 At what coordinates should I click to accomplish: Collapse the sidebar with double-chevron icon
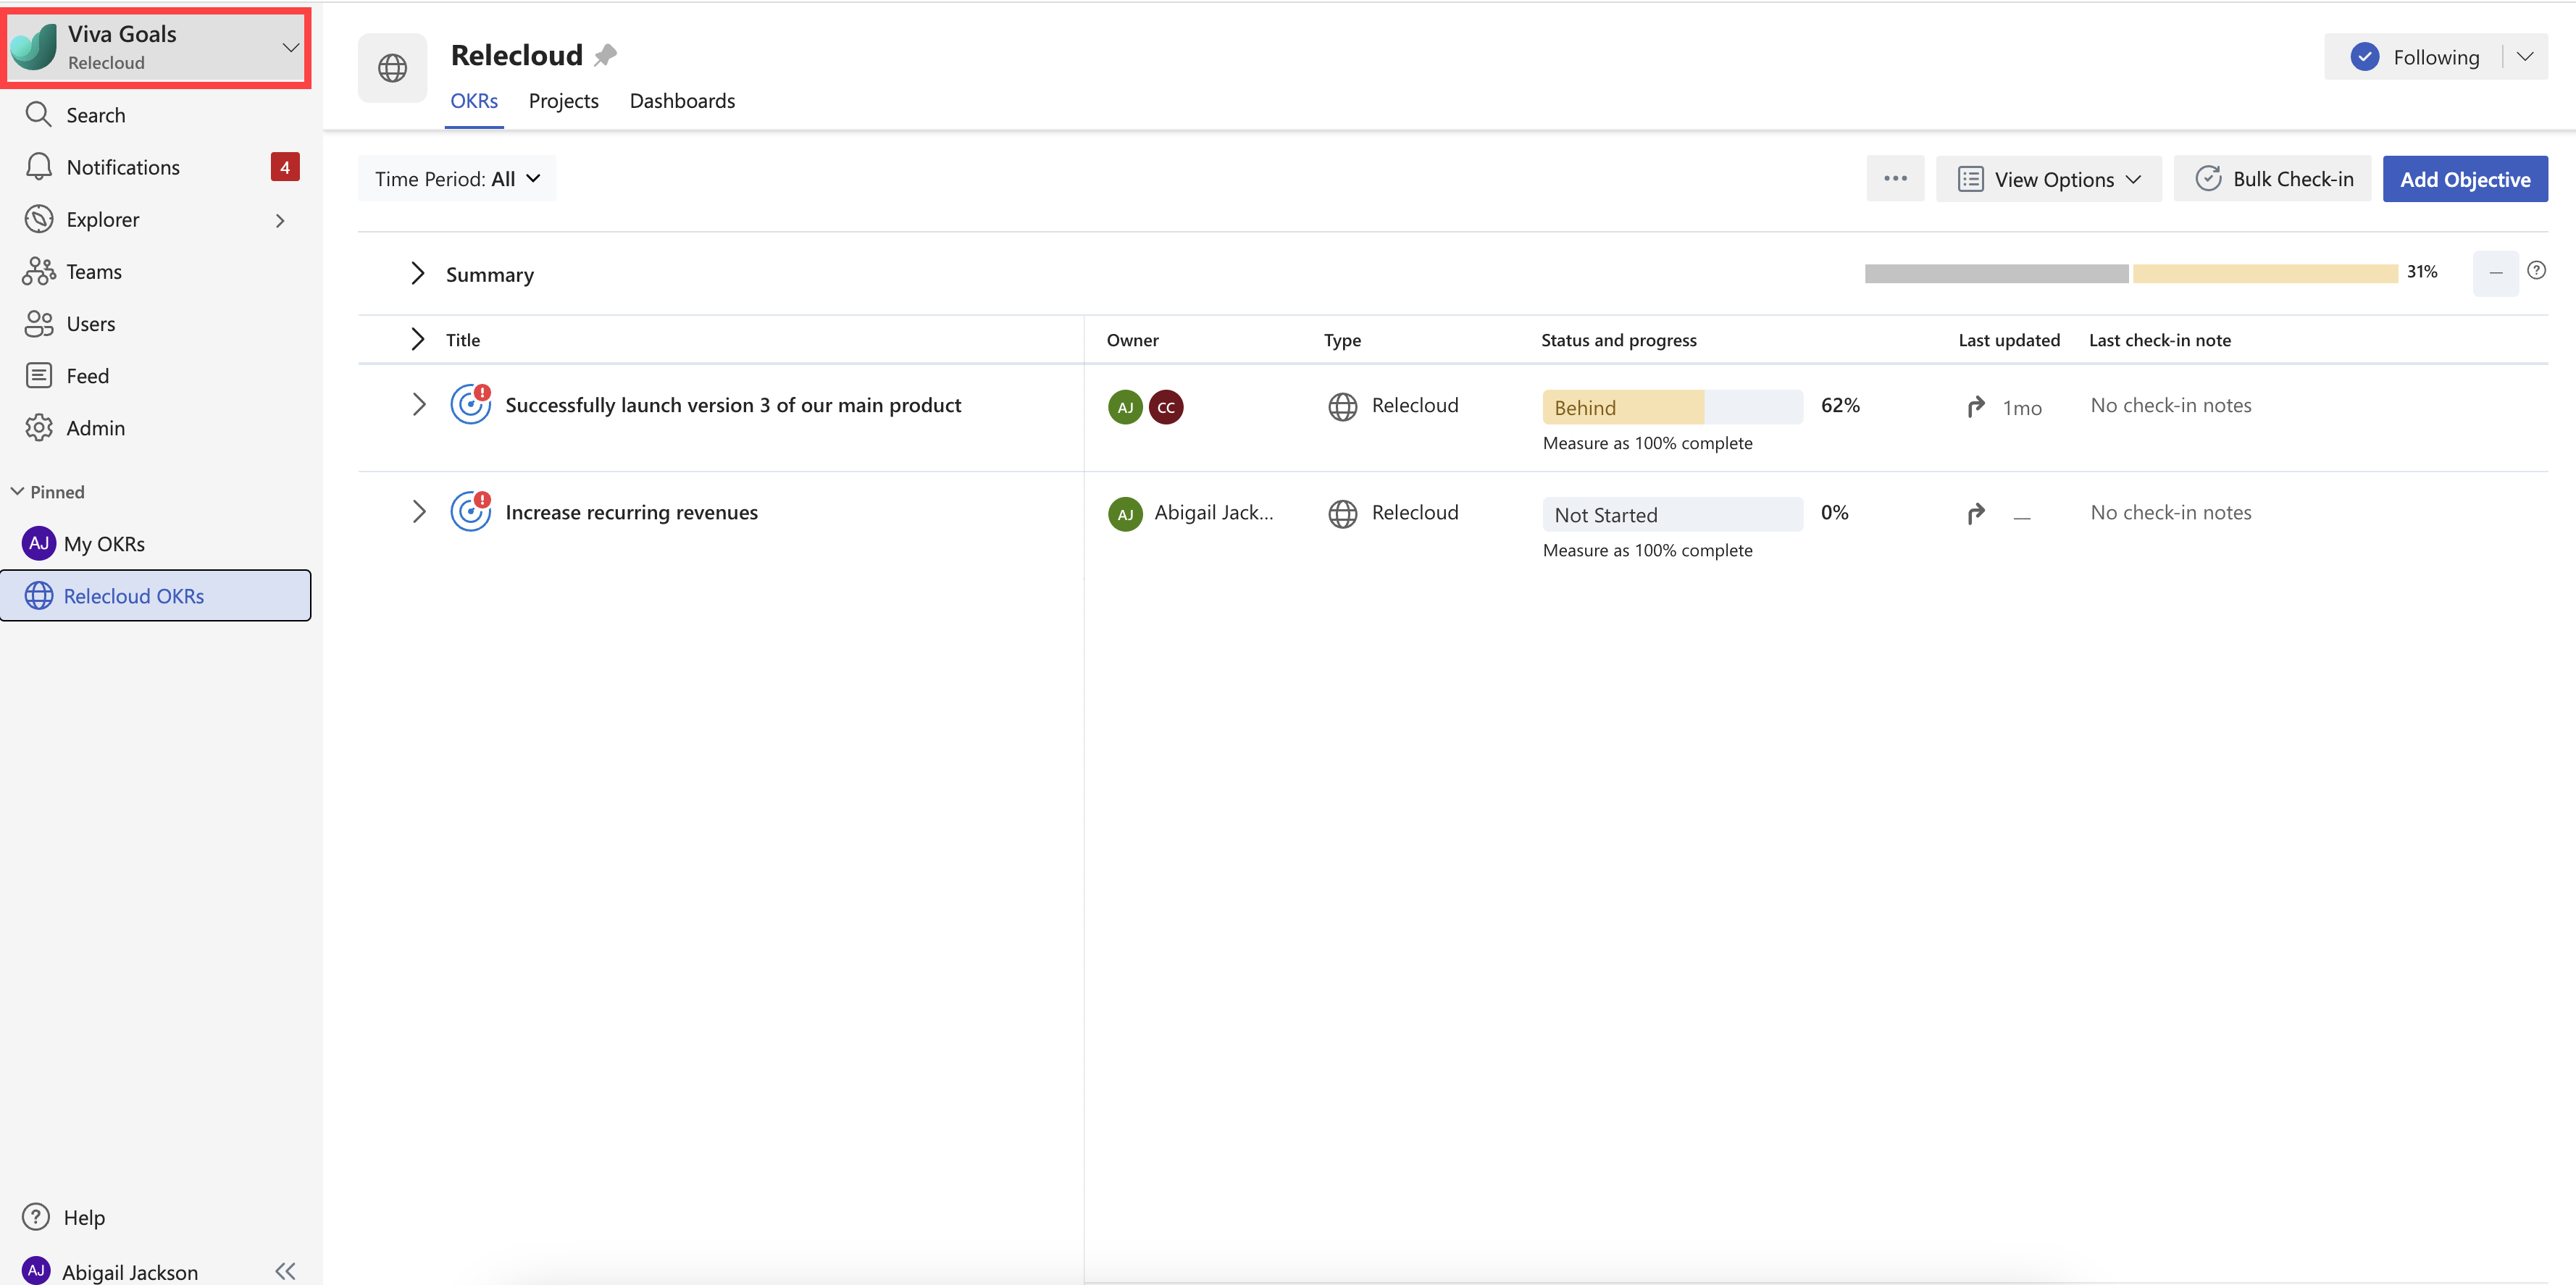[285, 1270]
